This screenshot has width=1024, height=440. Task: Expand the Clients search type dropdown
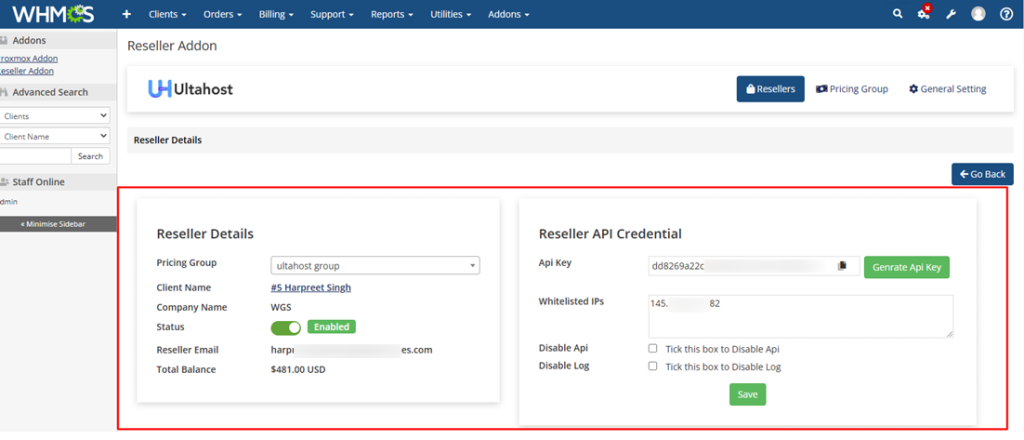click(x=55, y=116)
